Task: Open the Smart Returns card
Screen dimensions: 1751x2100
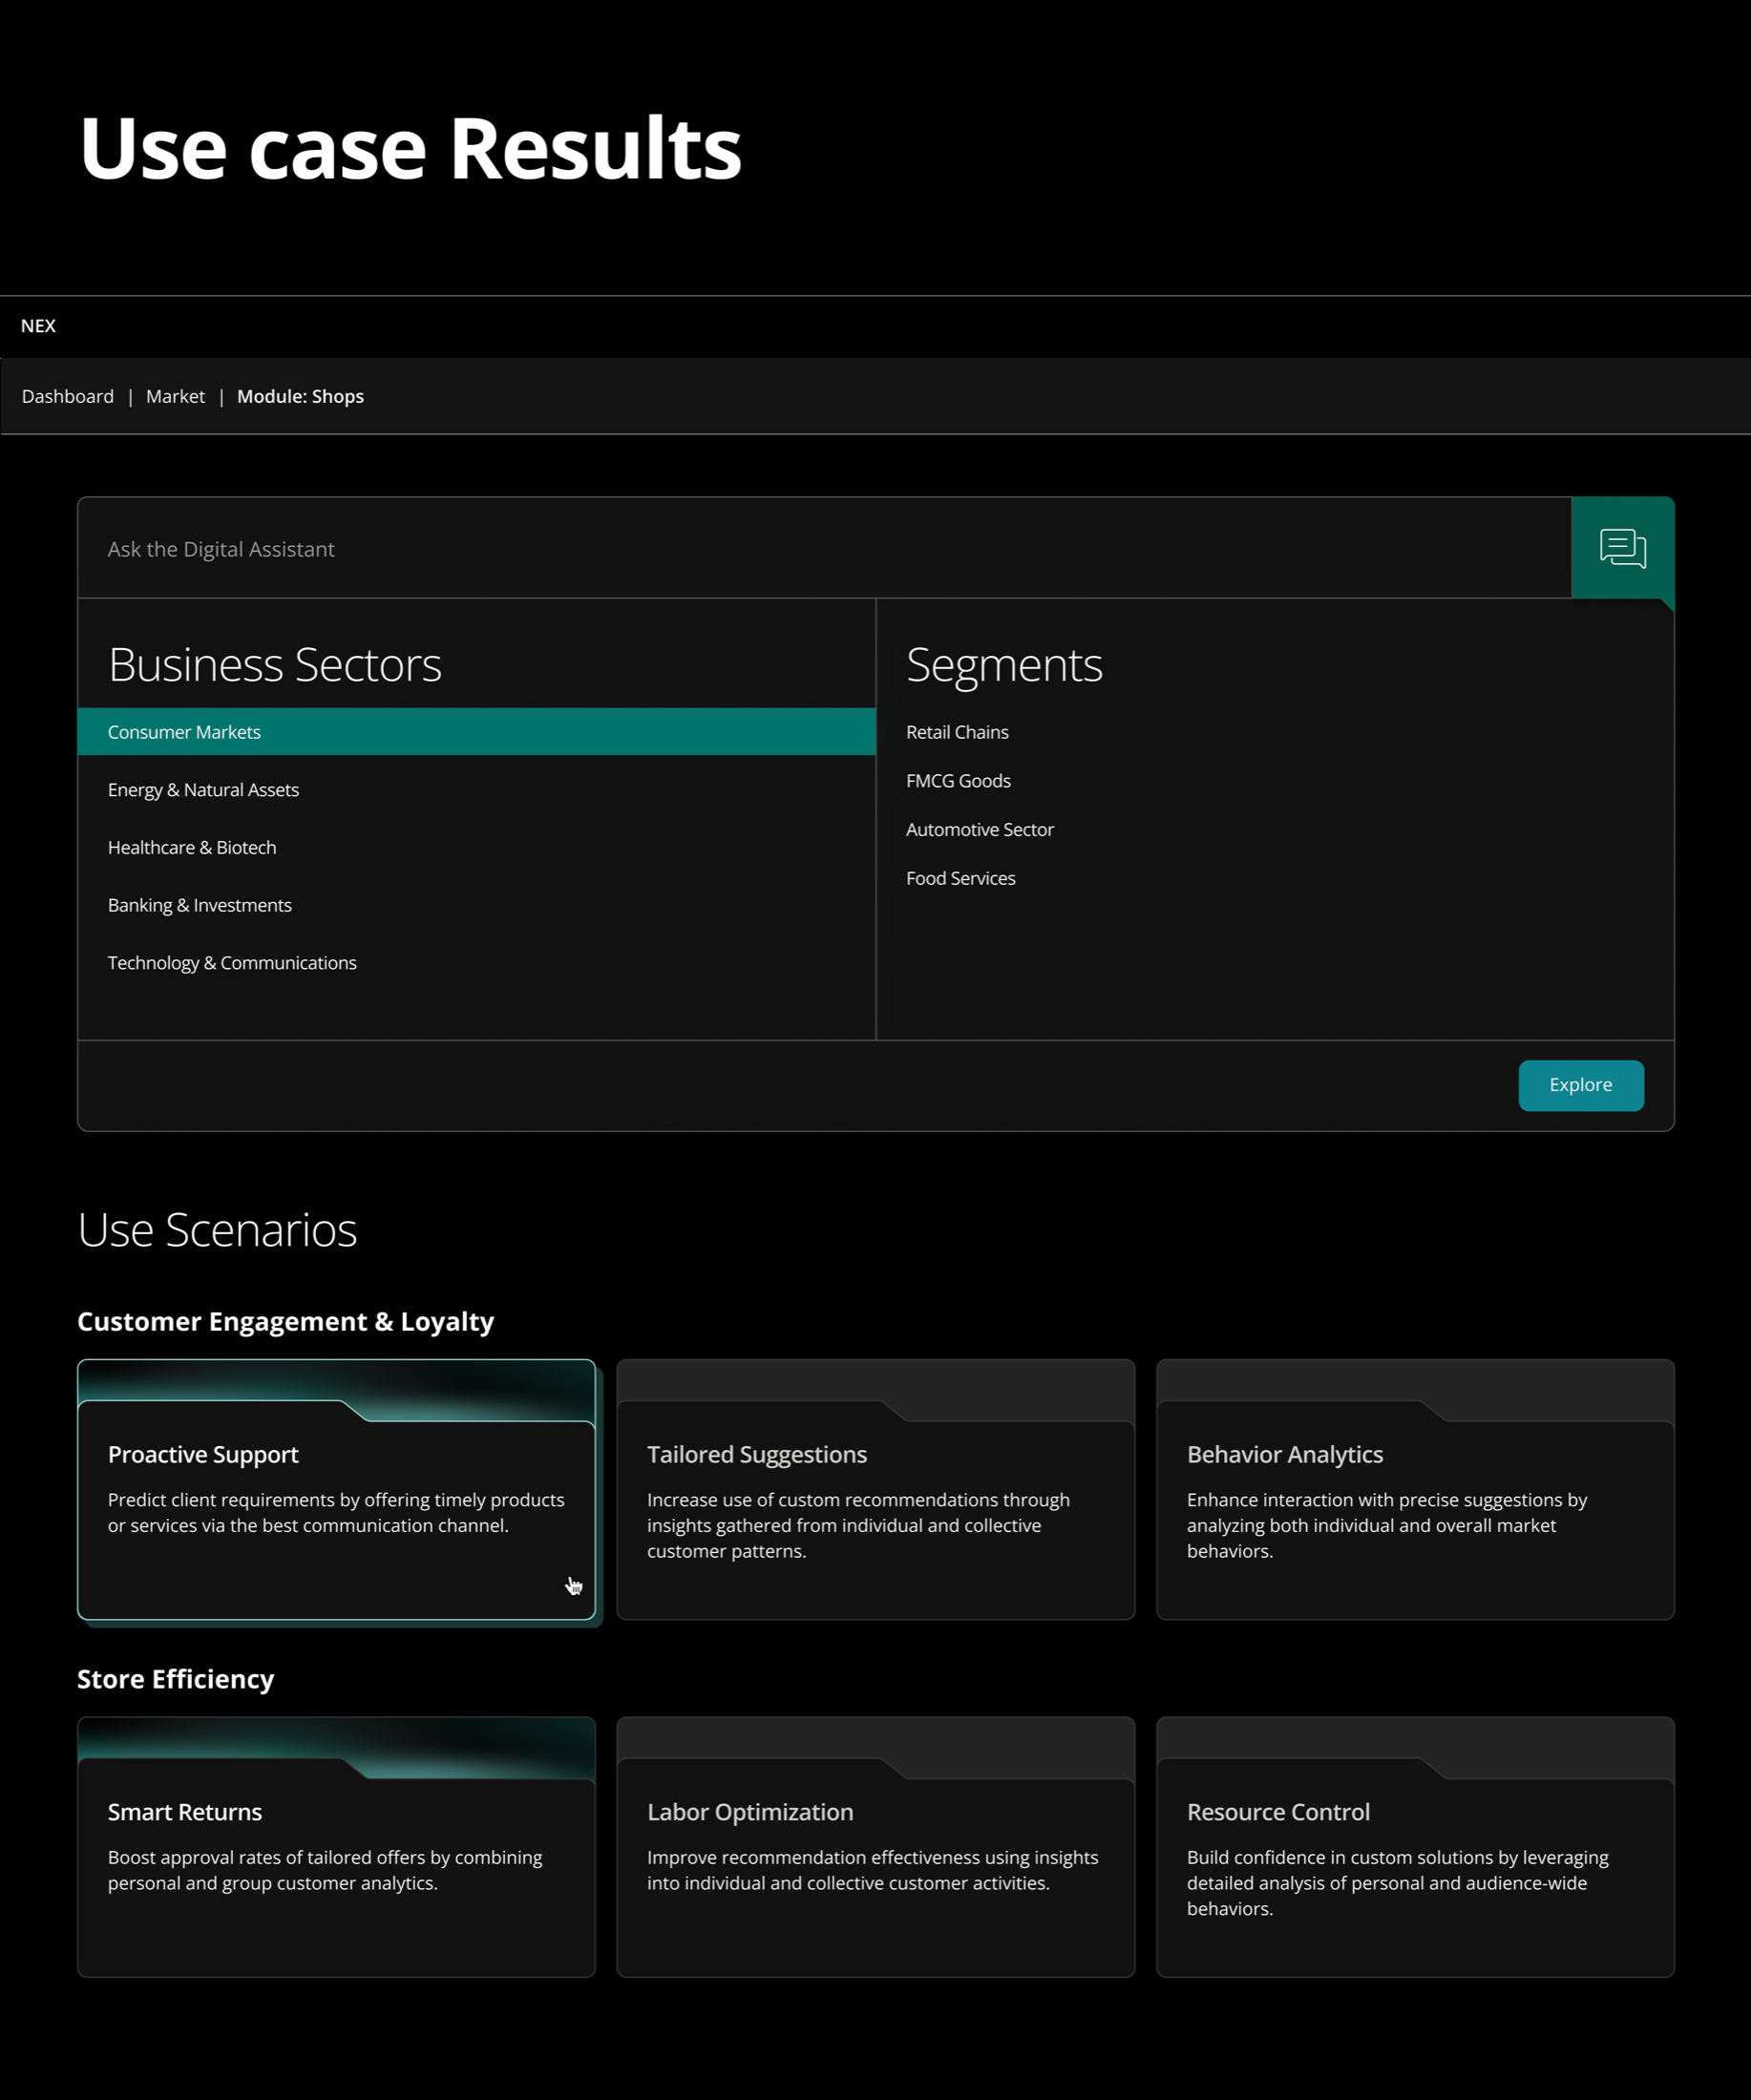Action: coord(337,1847)
